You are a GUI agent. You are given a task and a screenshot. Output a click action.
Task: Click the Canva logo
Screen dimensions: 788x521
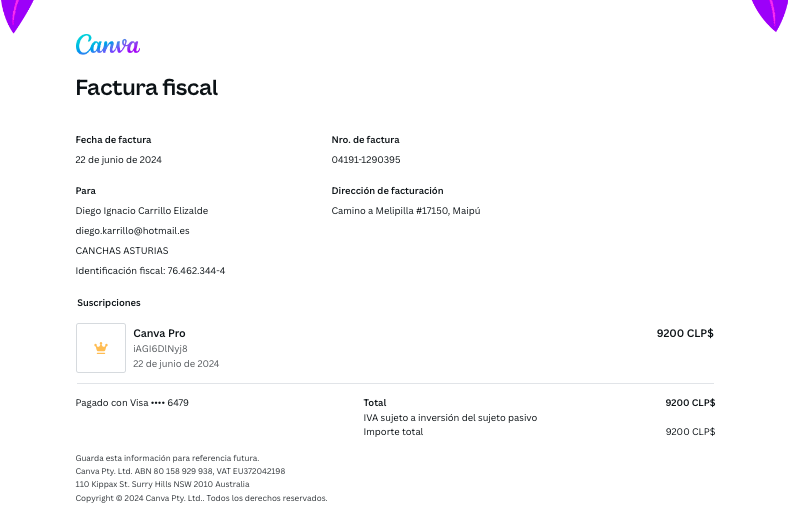[x=107, y=45]
